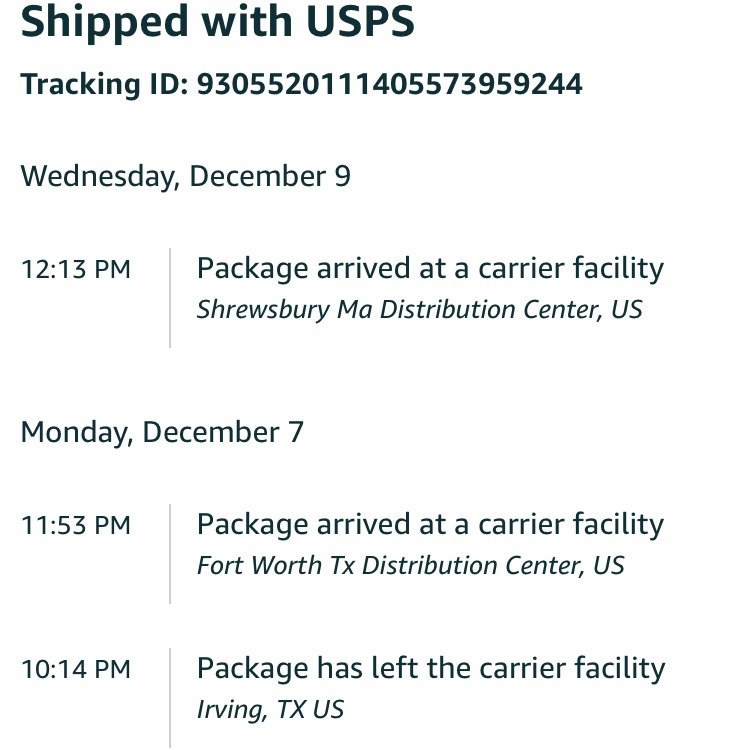Click the timeline divider beside 10:14 PM
Screen dimensions: 750x750
(x=170, y=697)
